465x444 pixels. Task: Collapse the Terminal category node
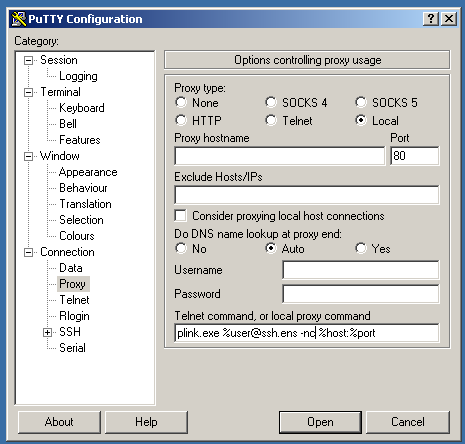click(x=29, y=92)
